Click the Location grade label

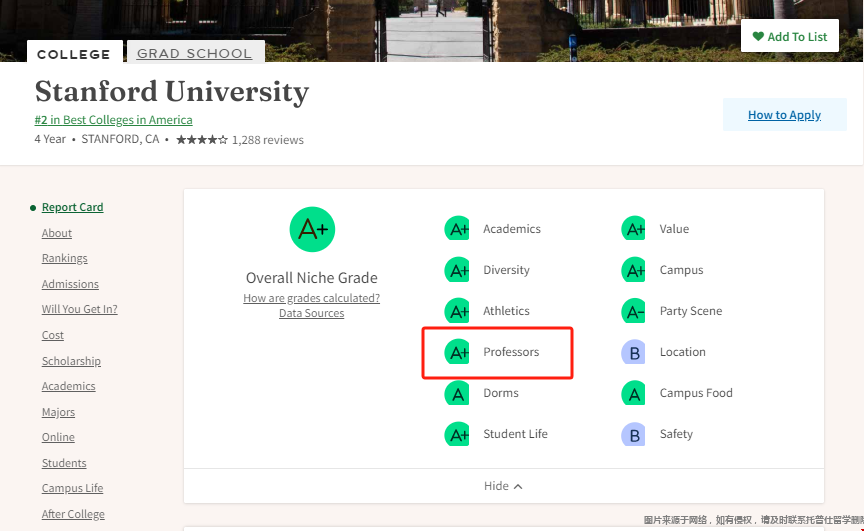click(x=683, y=352)
